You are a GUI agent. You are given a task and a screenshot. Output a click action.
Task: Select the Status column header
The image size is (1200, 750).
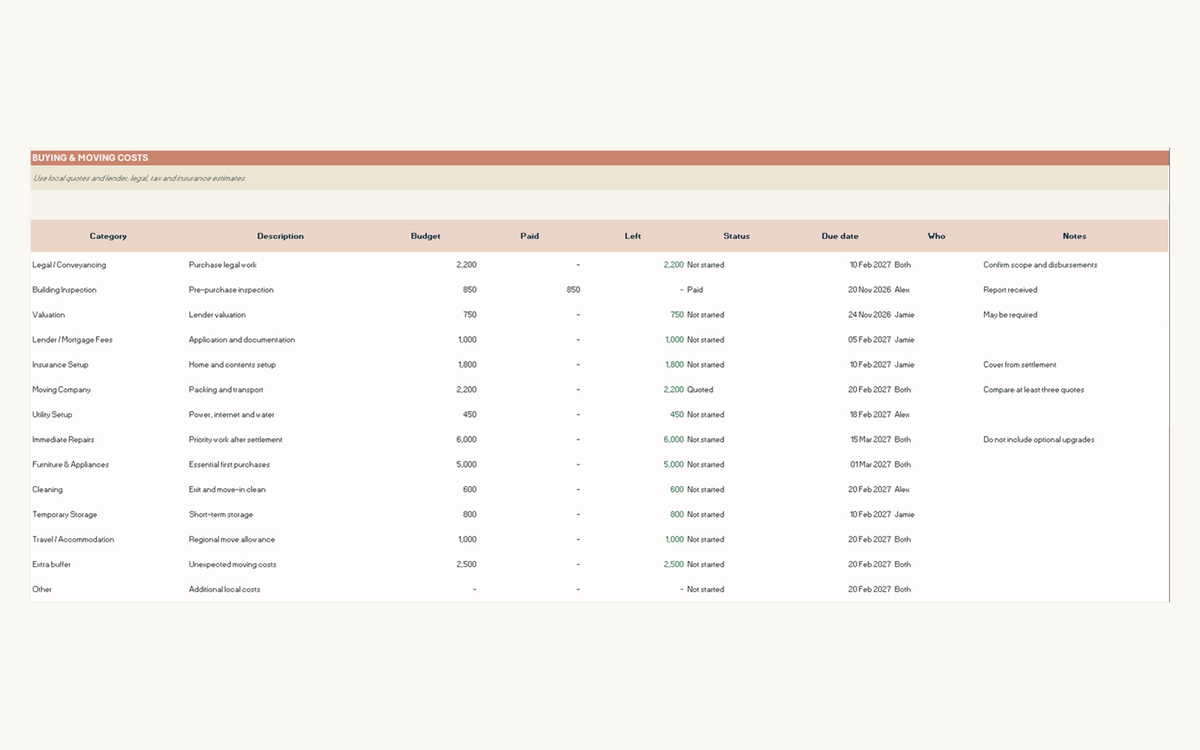(736, 236)
